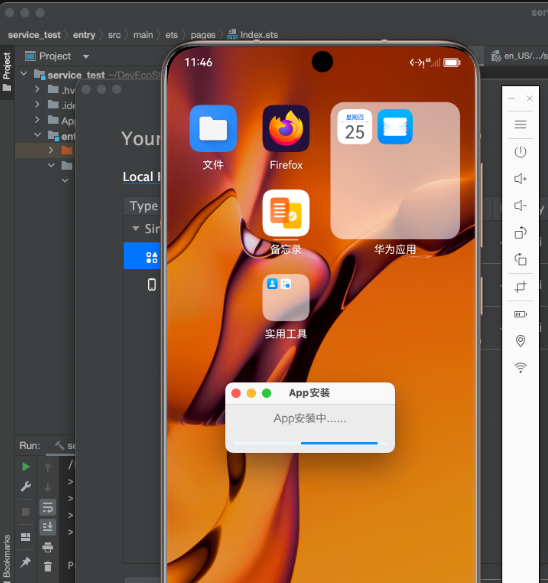Collapse the entry module node
The width and height of the screenshot is (548, 583).
pyautogui.click(x=38, y=135)
